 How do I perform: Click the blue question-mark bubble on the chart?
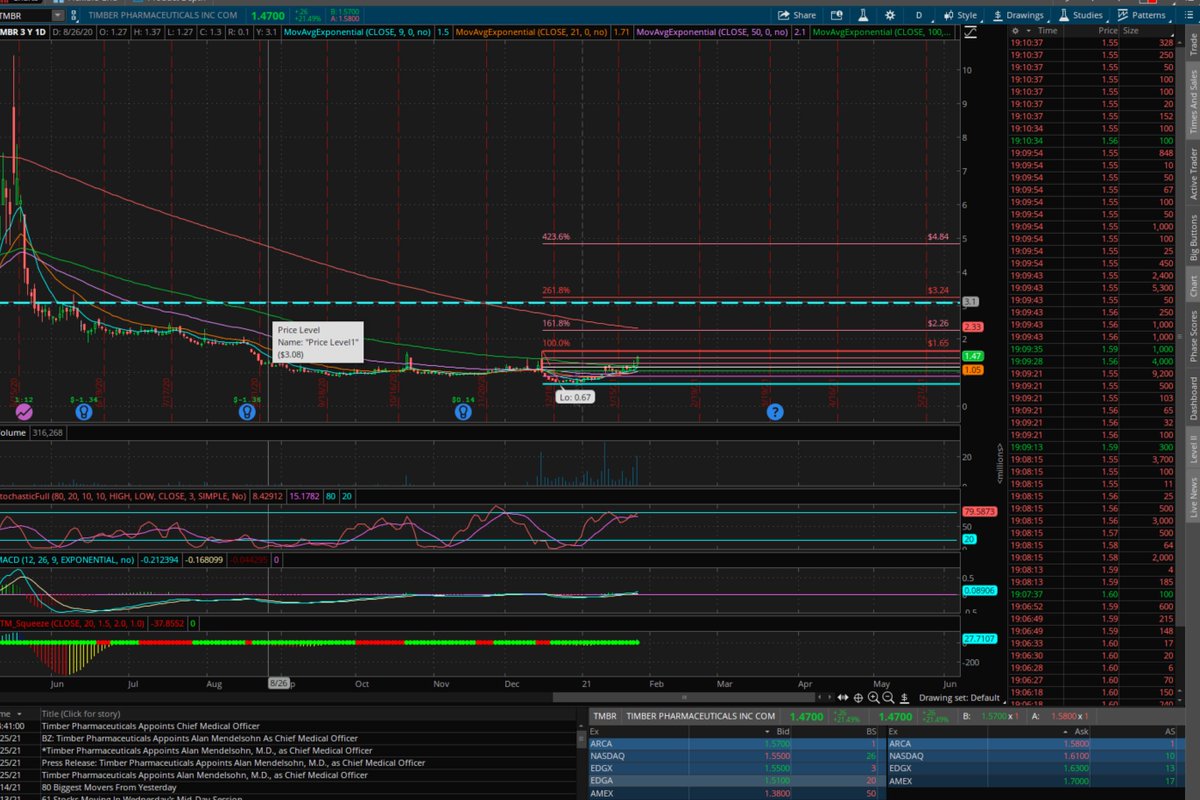click(775, 411)
